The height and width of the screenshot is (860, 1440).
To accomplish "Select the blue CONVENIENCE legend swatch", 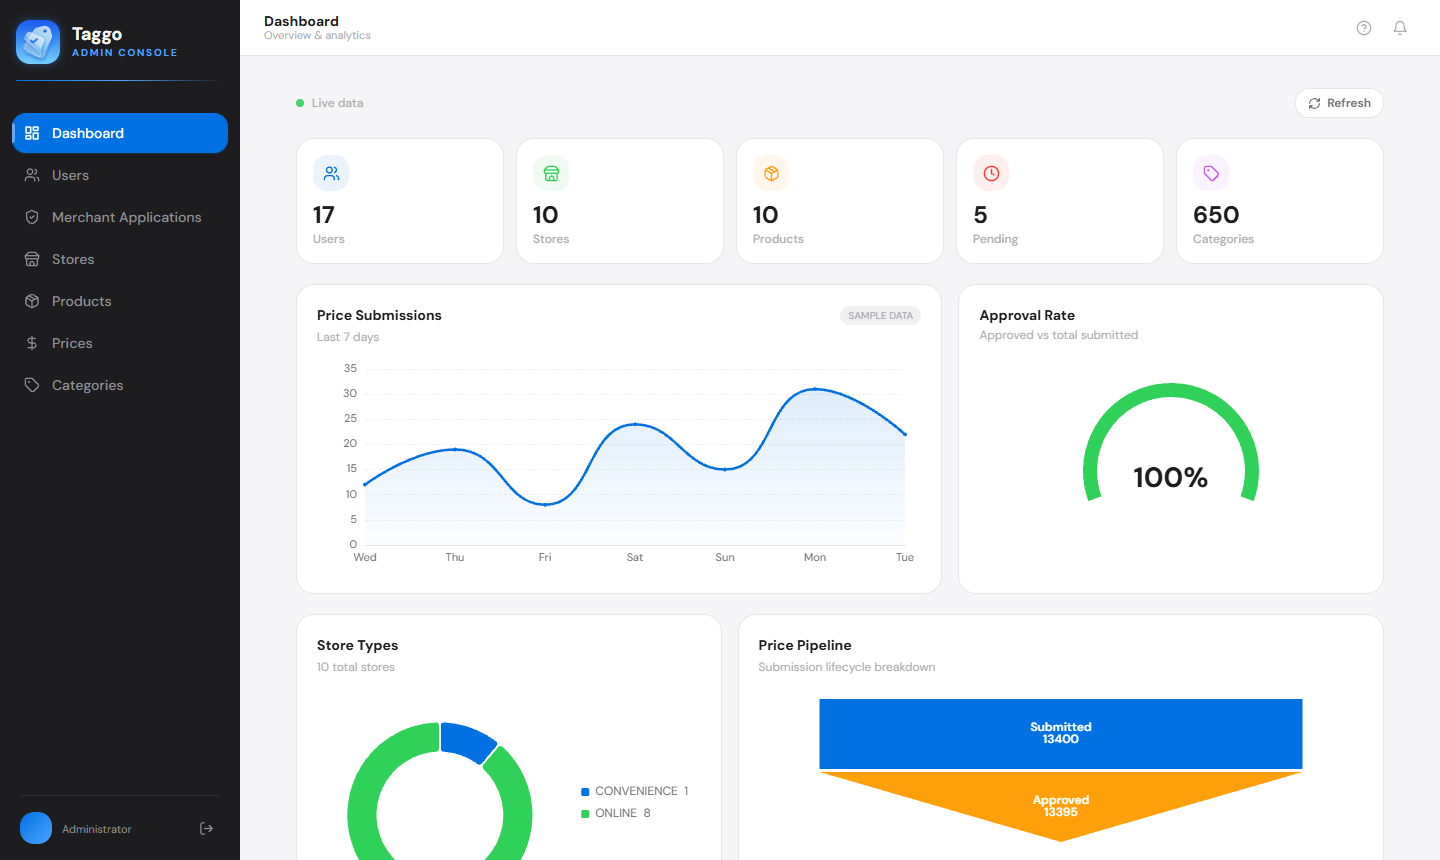I will click(585, 792).
